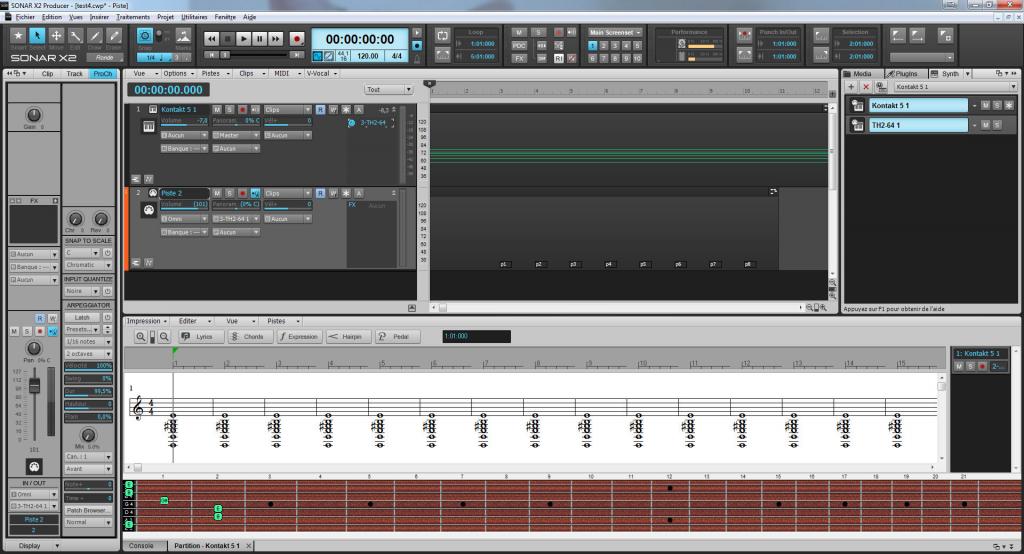The width and height of the screenshot is (1024, 554).
Task: Click the Hairpin tool button
Action: 348,336
